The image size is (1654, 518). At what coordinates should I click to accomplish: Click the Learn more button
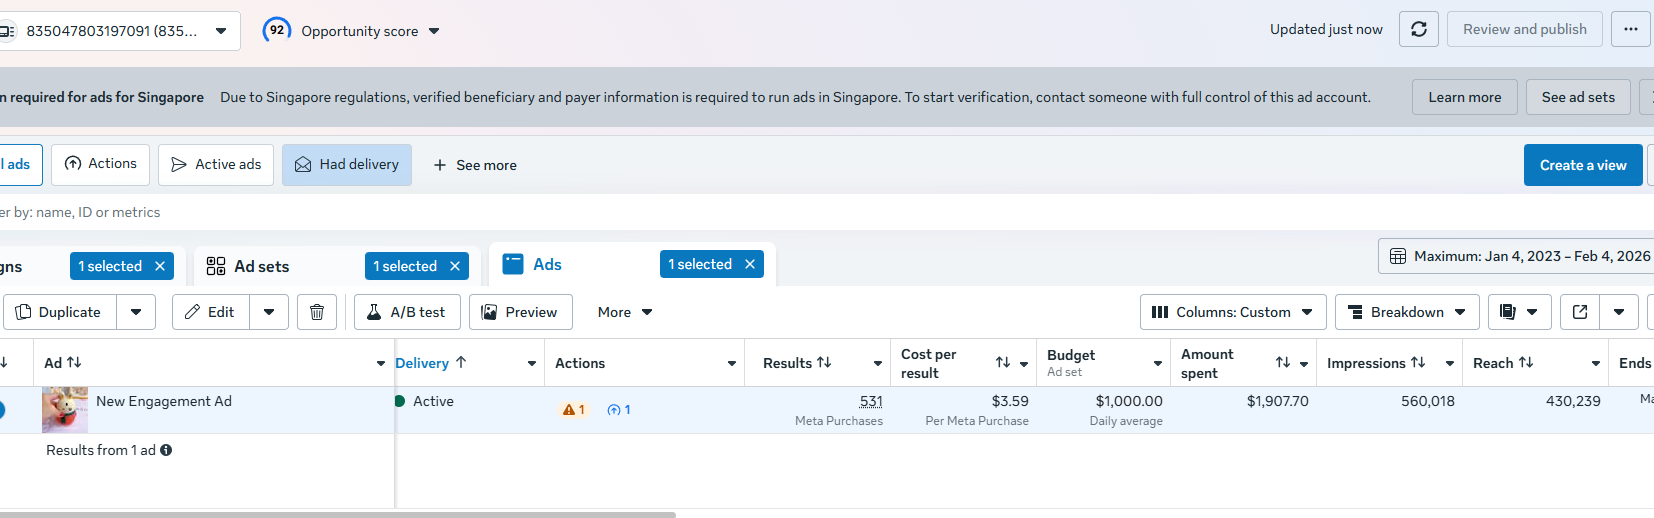click(1464, 97)
